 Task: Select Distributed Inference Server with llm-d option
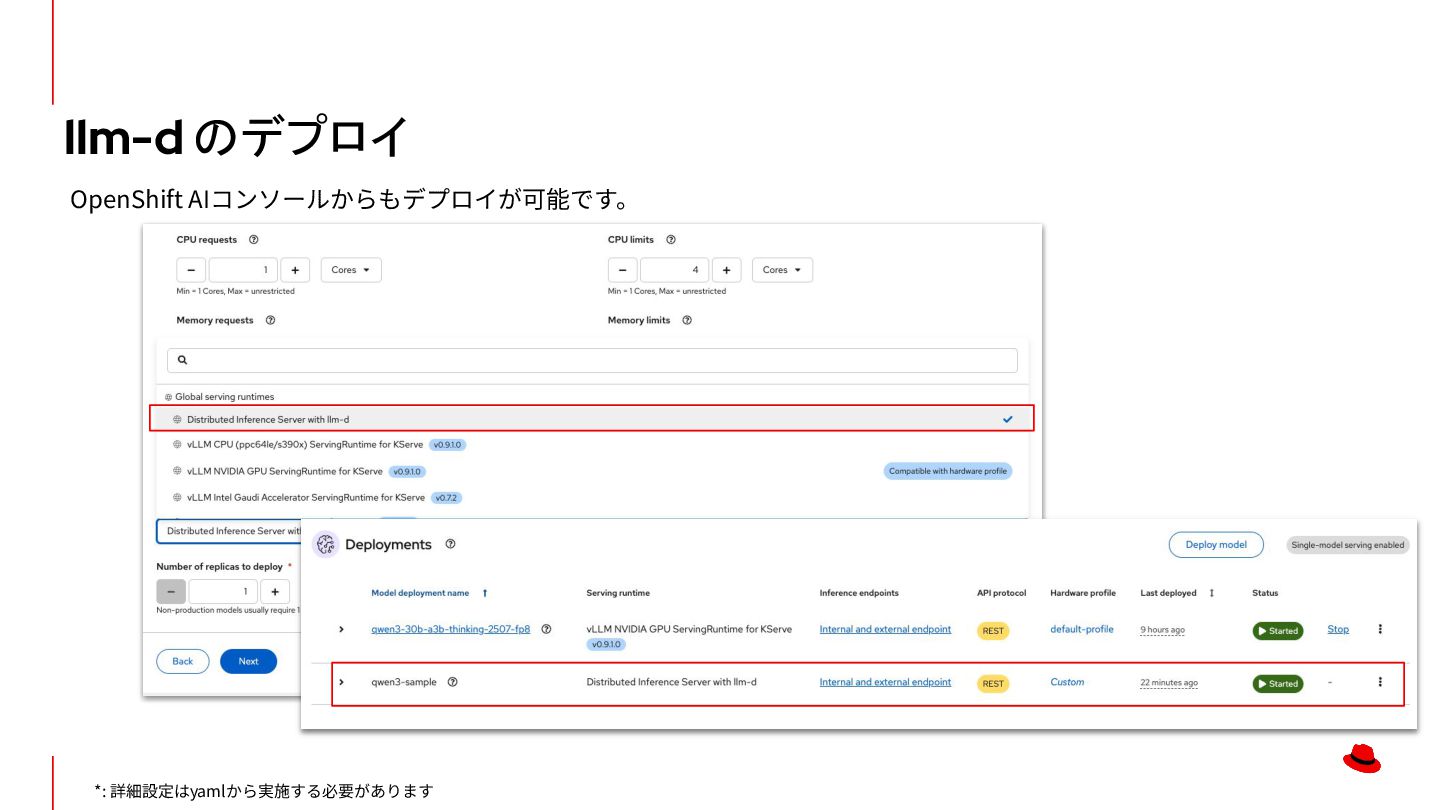[x=592, y=419]
